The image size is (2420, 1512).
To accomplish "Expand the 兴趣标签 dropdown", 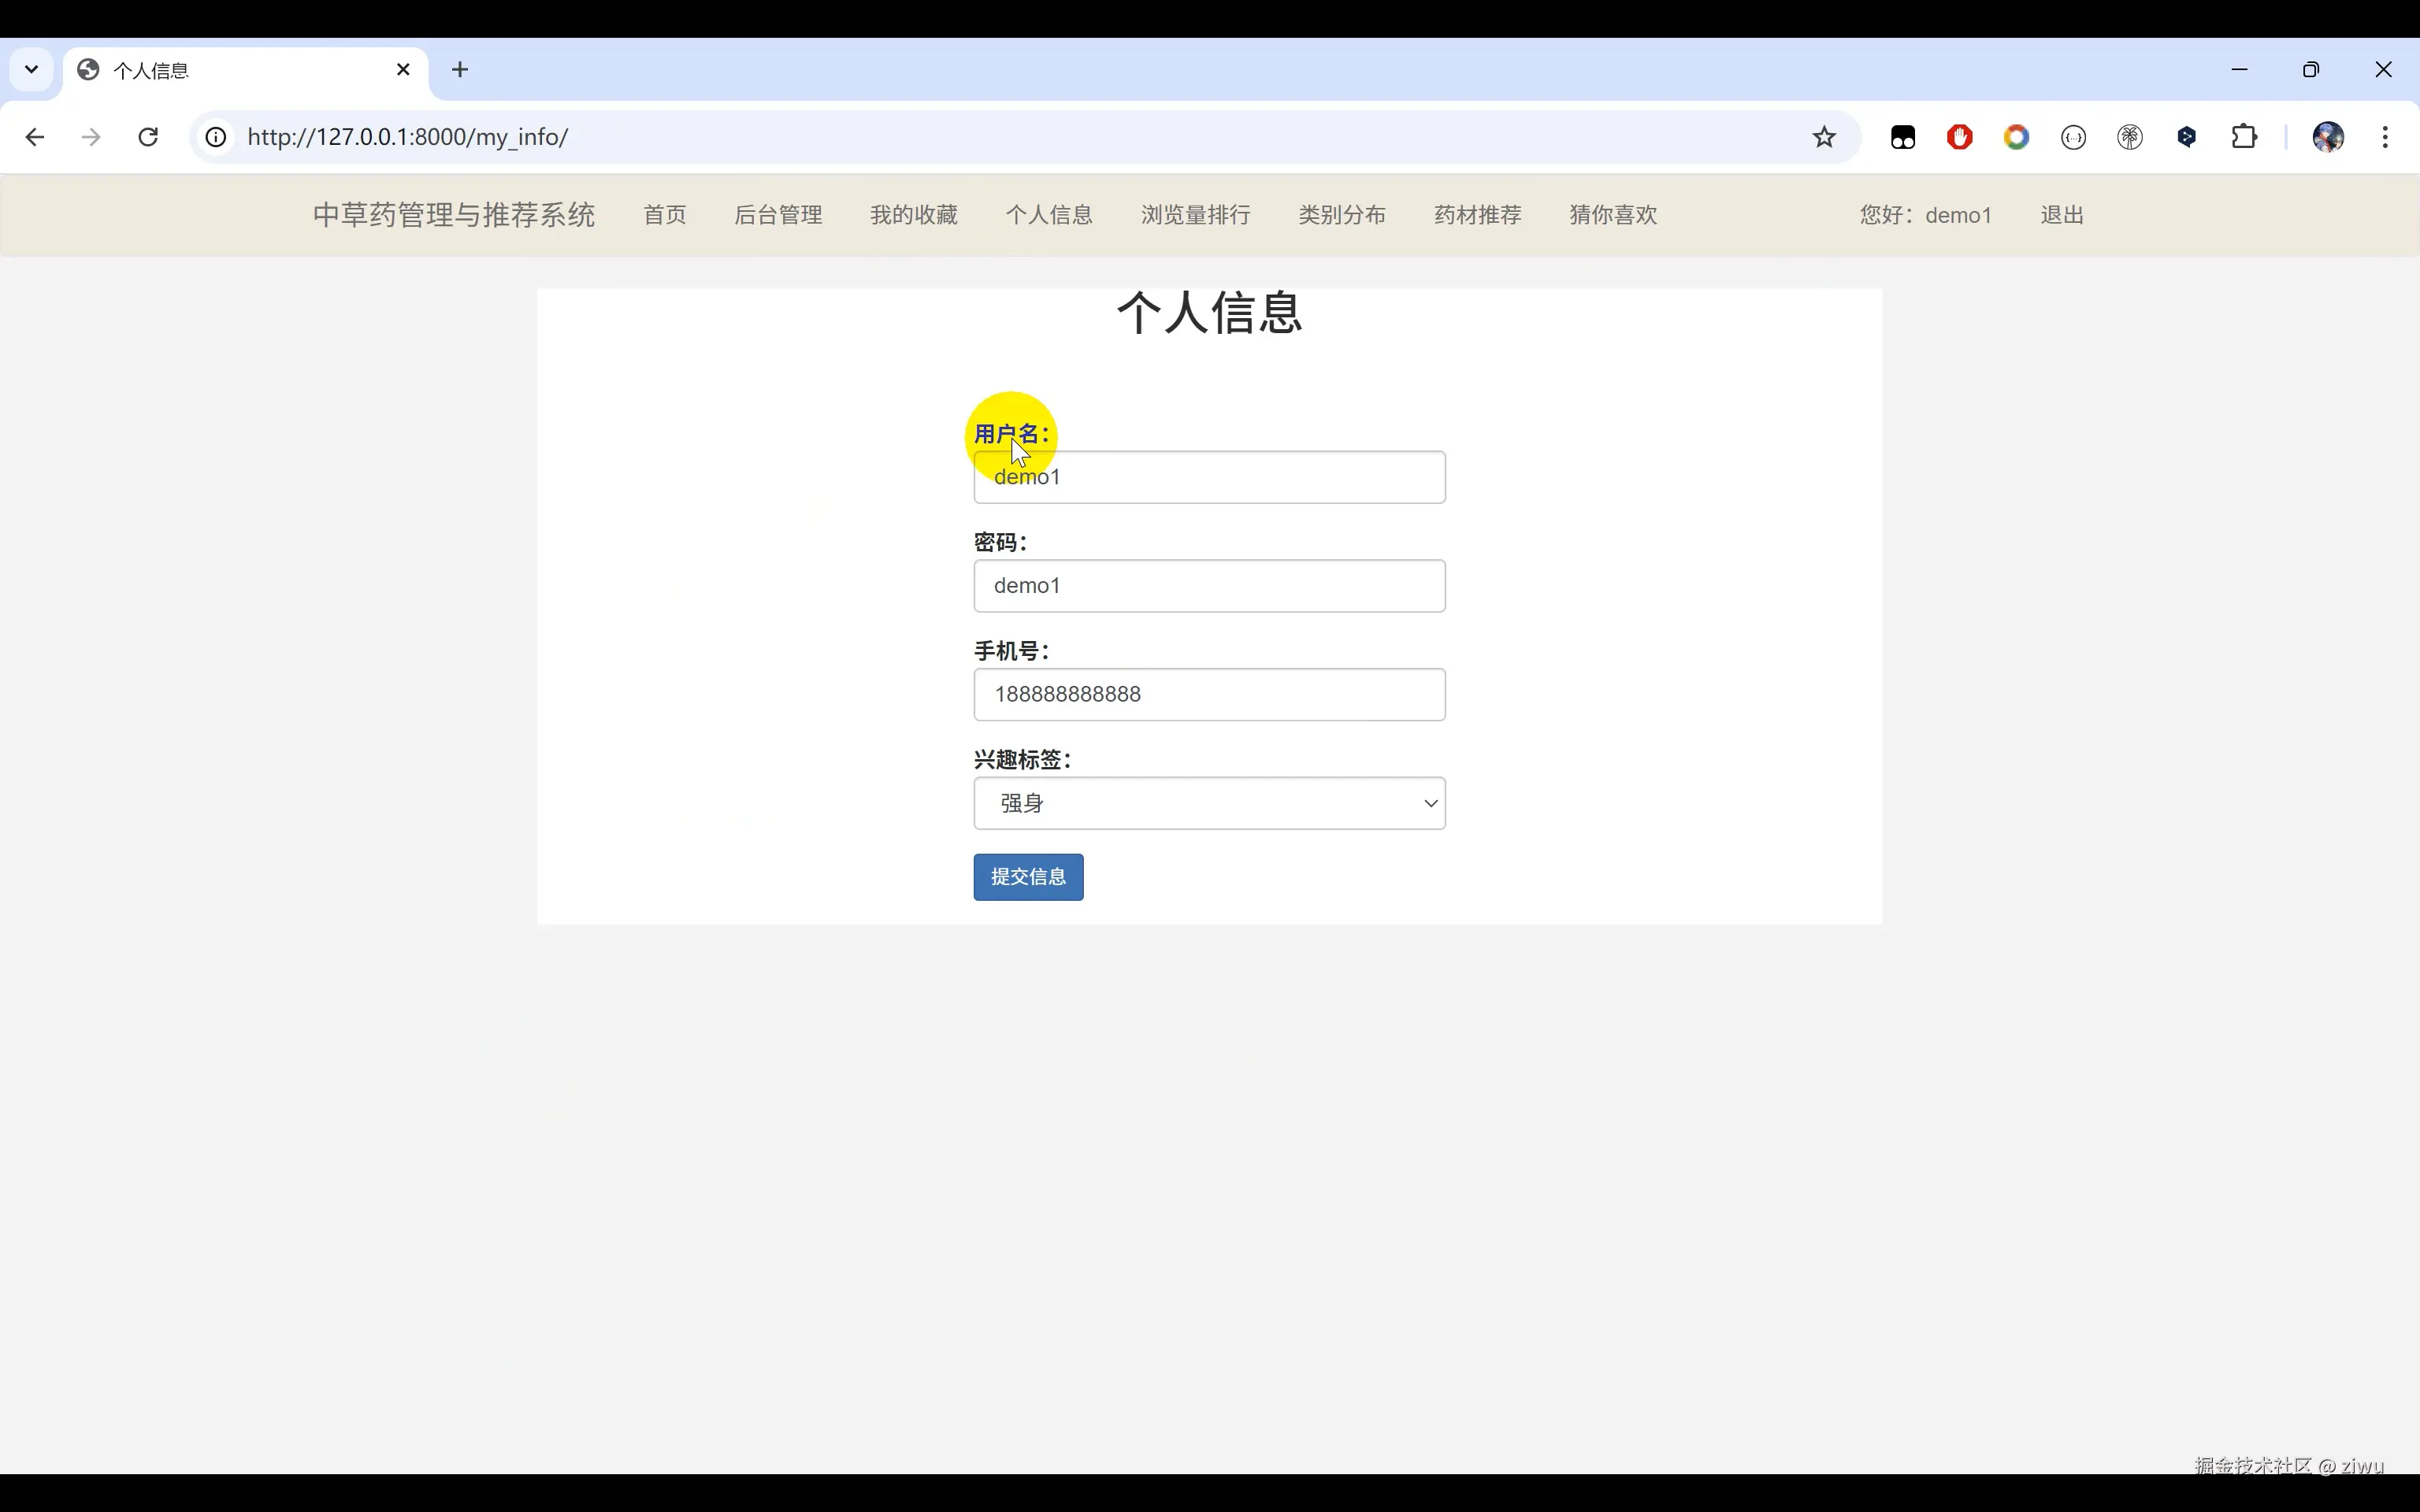I will click(x=1209, y=803).
